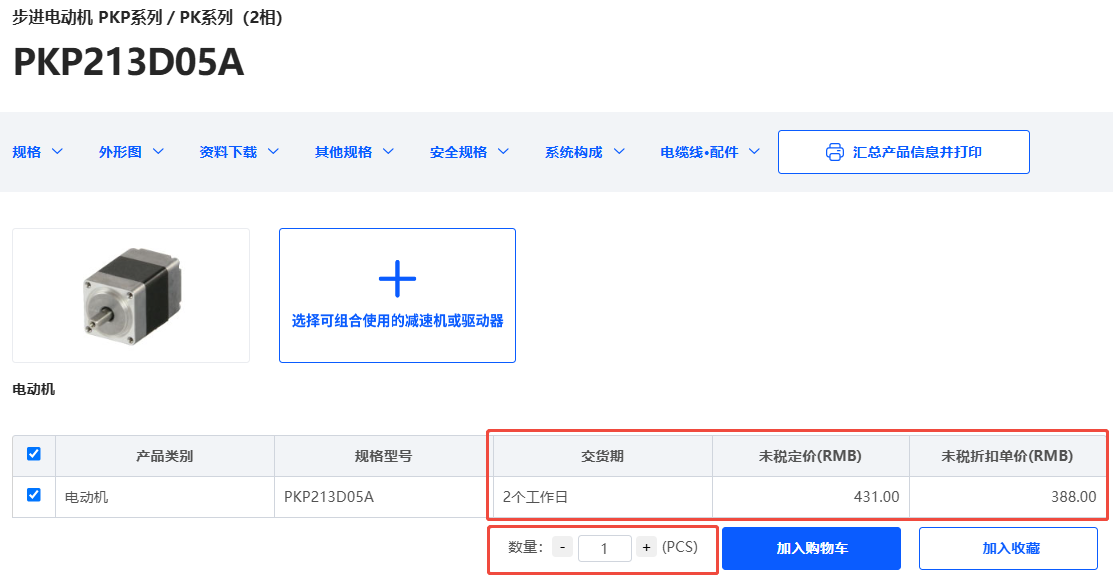1113x580 pixels.
Task: Decrease quantity with the minus button
Action: click(x=562, y=547)
